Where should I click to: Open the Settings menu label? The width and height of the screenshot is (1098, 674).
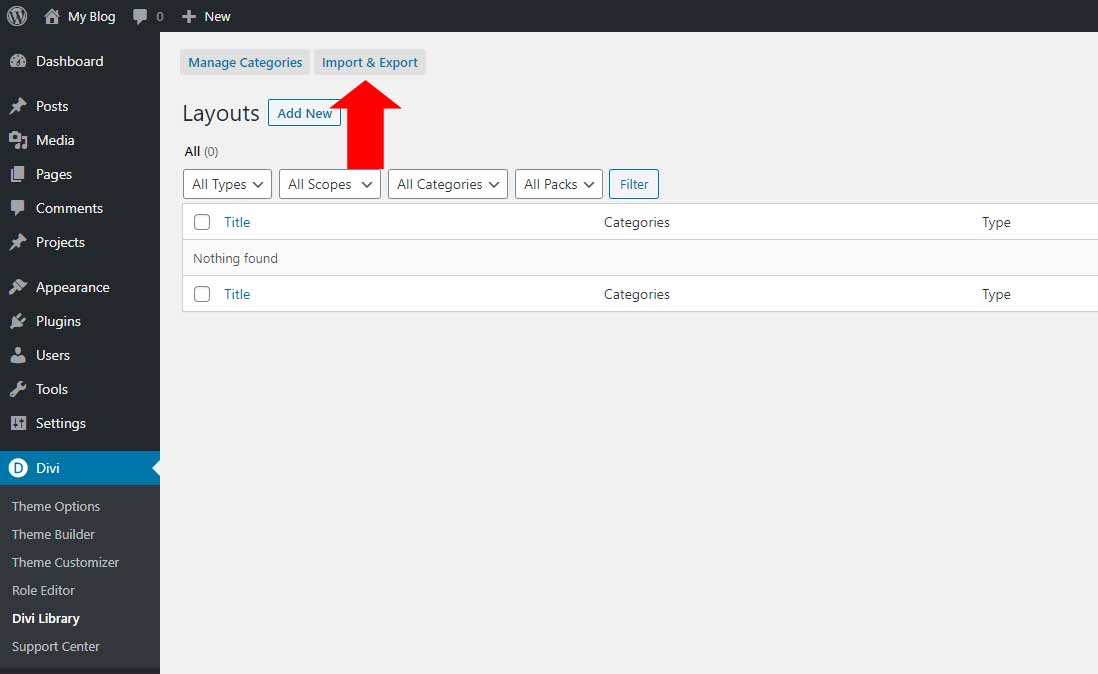click(x=61, y=423)
